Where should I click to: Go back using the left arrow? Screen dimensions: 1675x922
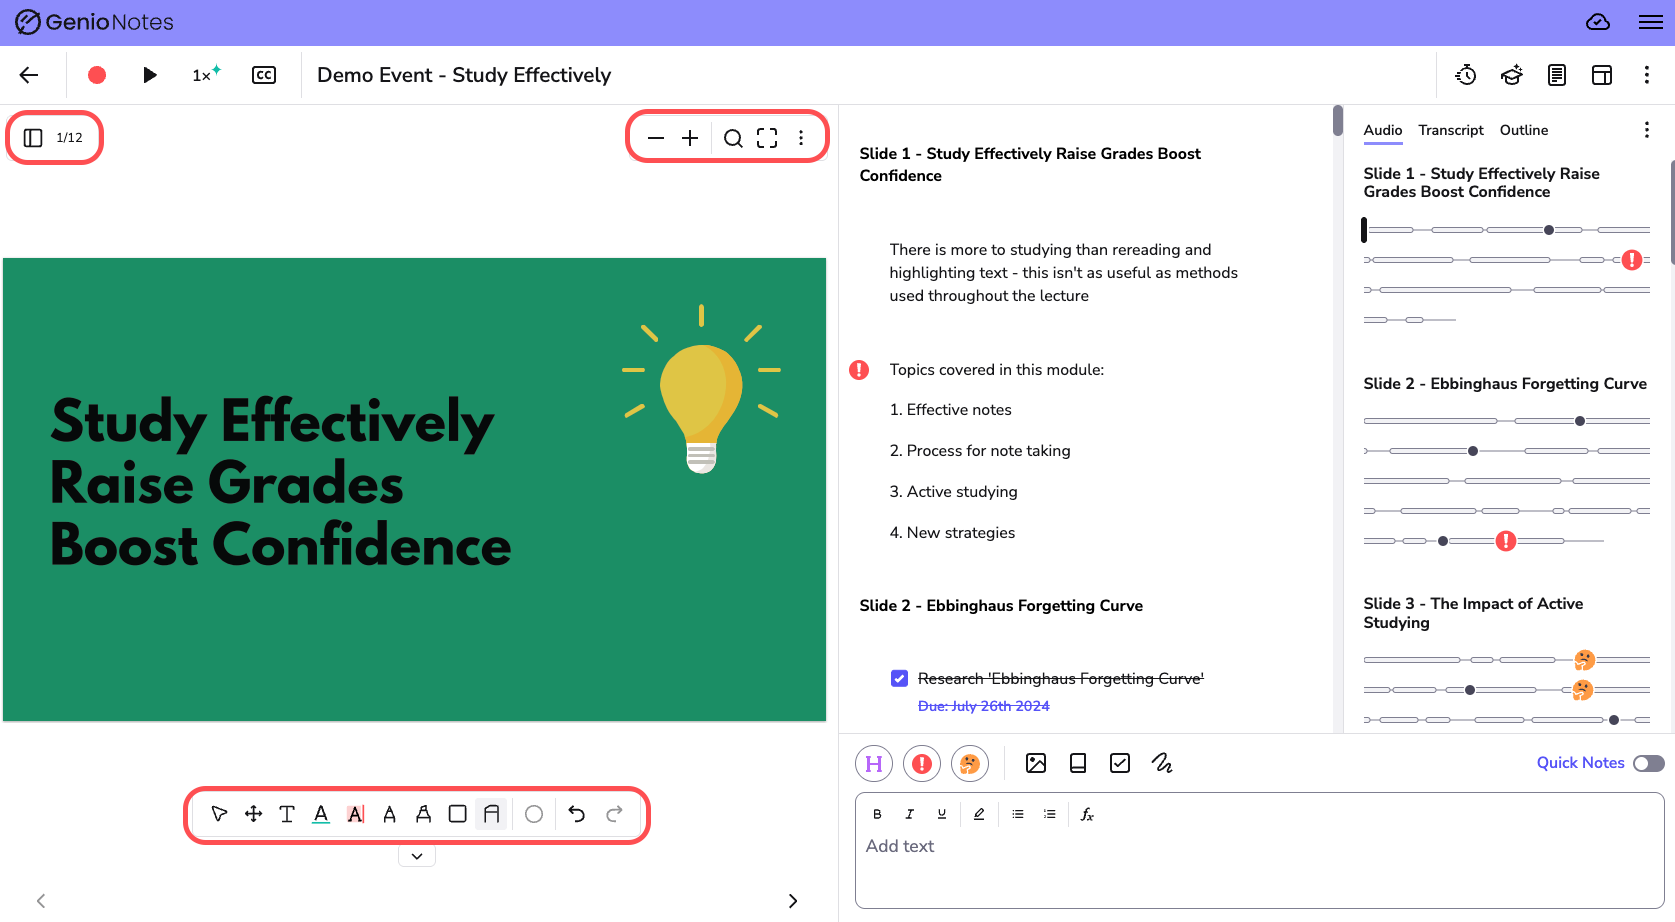point(29,75)
